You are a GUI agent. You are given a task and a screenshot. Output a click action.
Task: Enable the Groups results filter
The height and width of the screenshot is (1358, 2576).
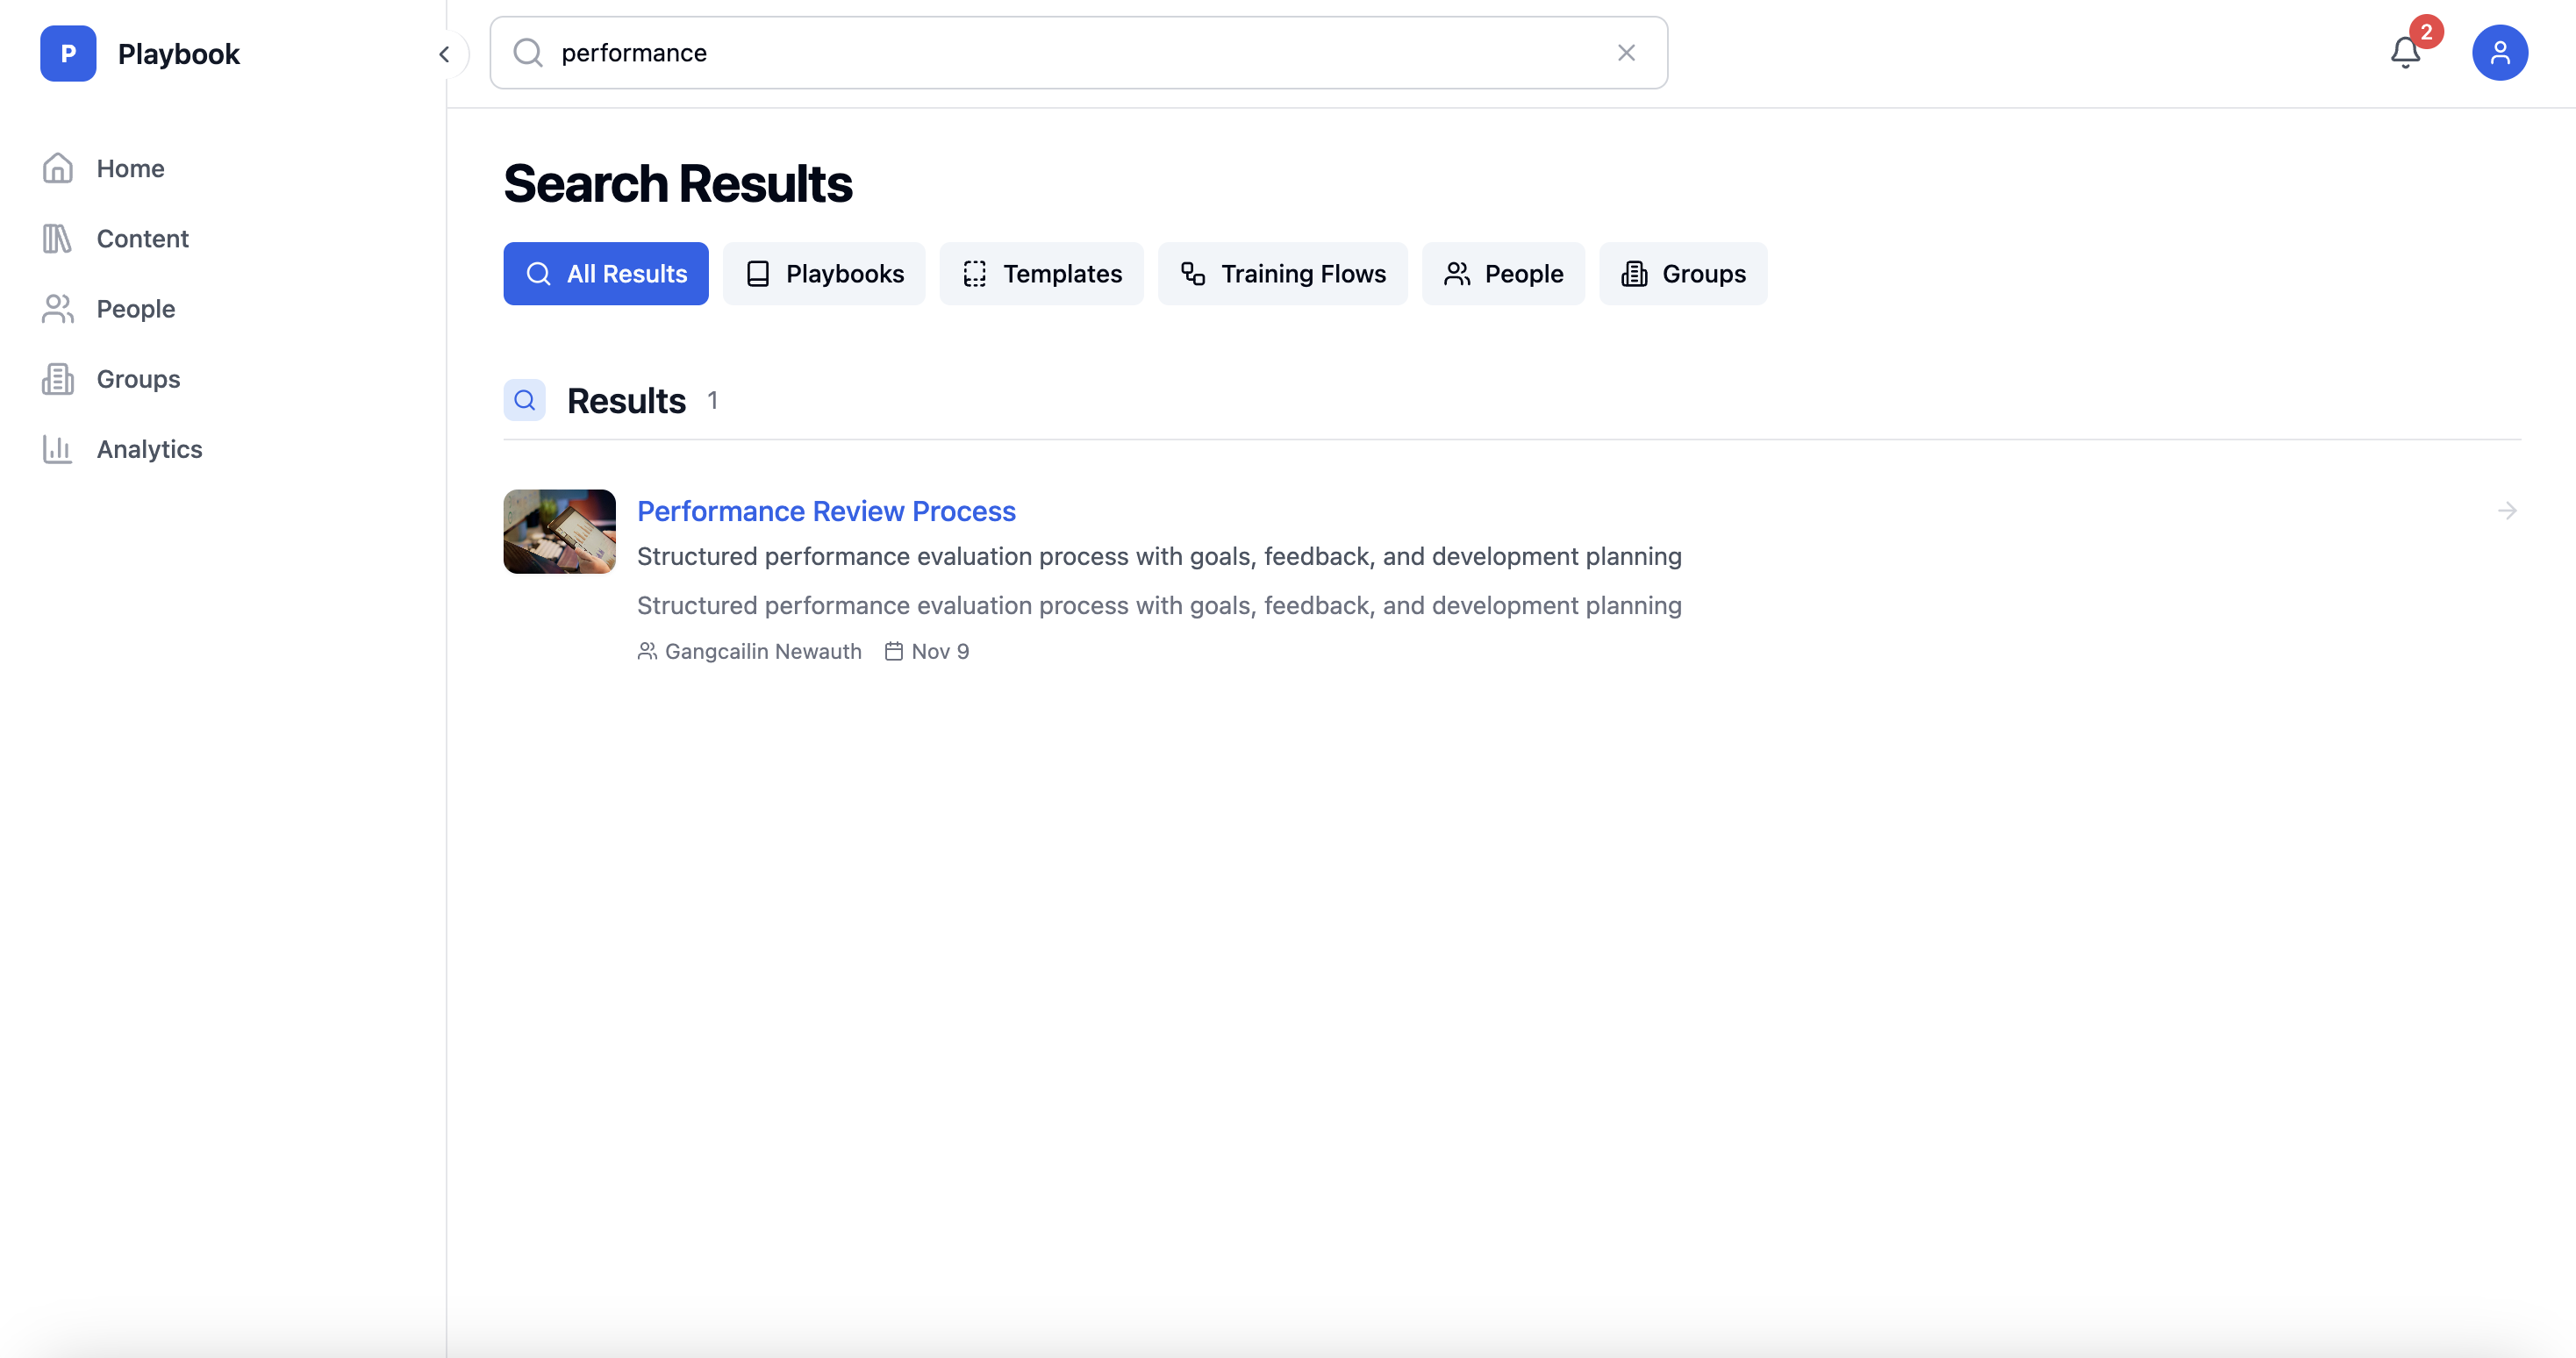pyautogui.click(x=1682, y=273)
